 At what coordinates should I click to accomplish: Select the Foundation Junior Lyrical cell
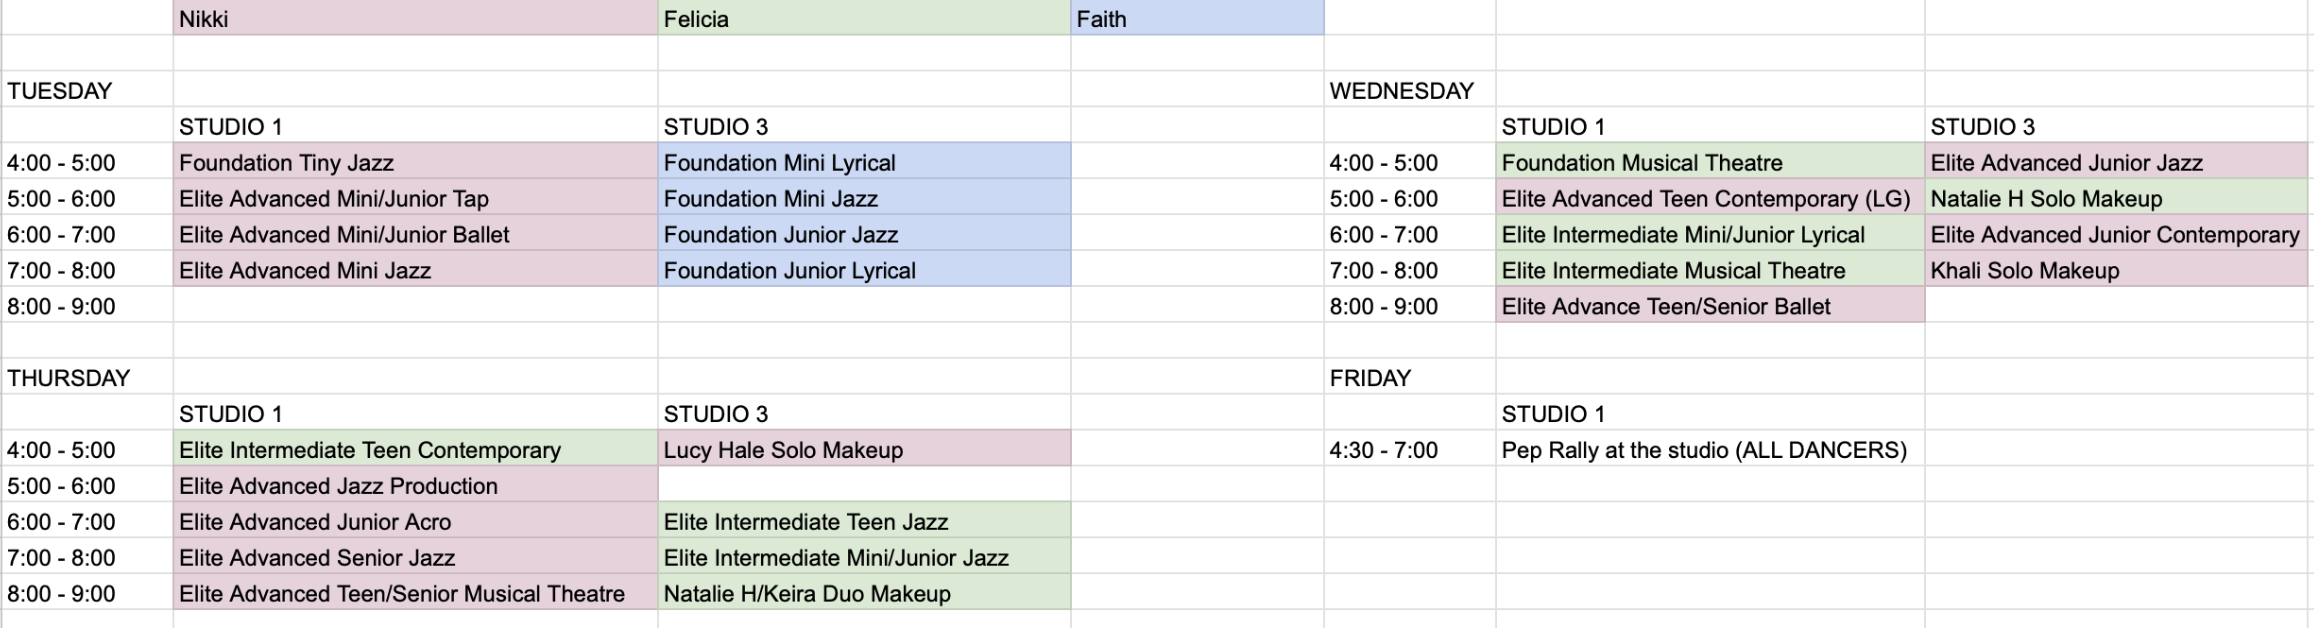pos(864,270)
